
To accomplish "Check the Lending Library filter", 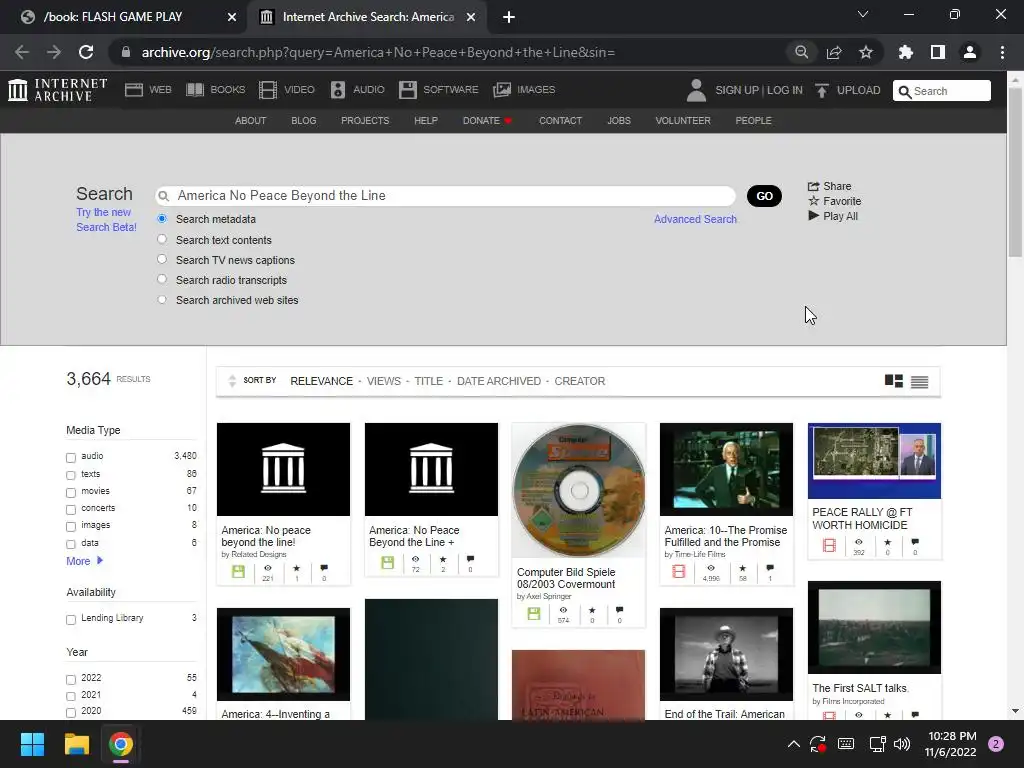I will (71, 619).
